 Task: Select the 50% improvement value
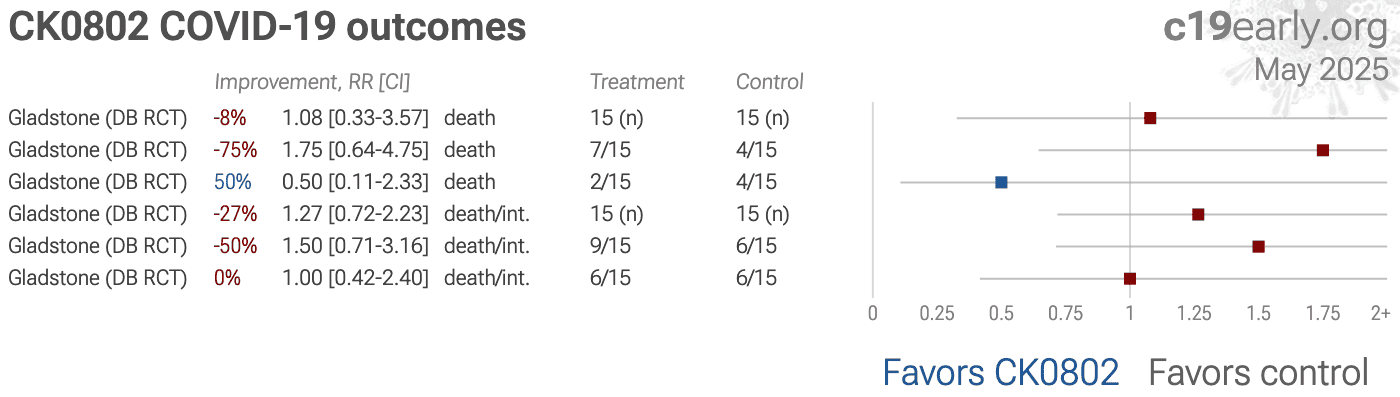click(x=232, y=182)
